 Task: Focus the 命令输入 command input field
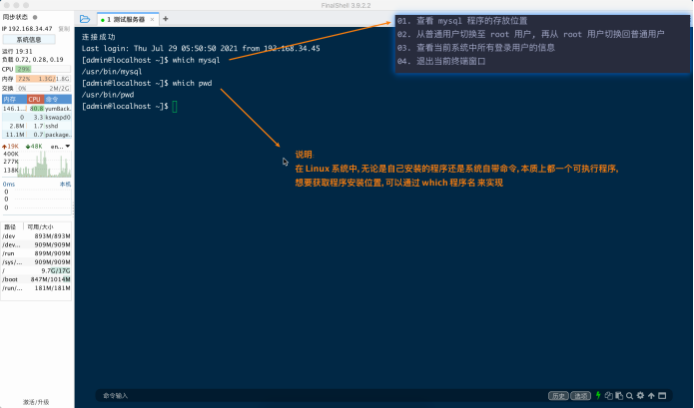click(x=323, y=396)
